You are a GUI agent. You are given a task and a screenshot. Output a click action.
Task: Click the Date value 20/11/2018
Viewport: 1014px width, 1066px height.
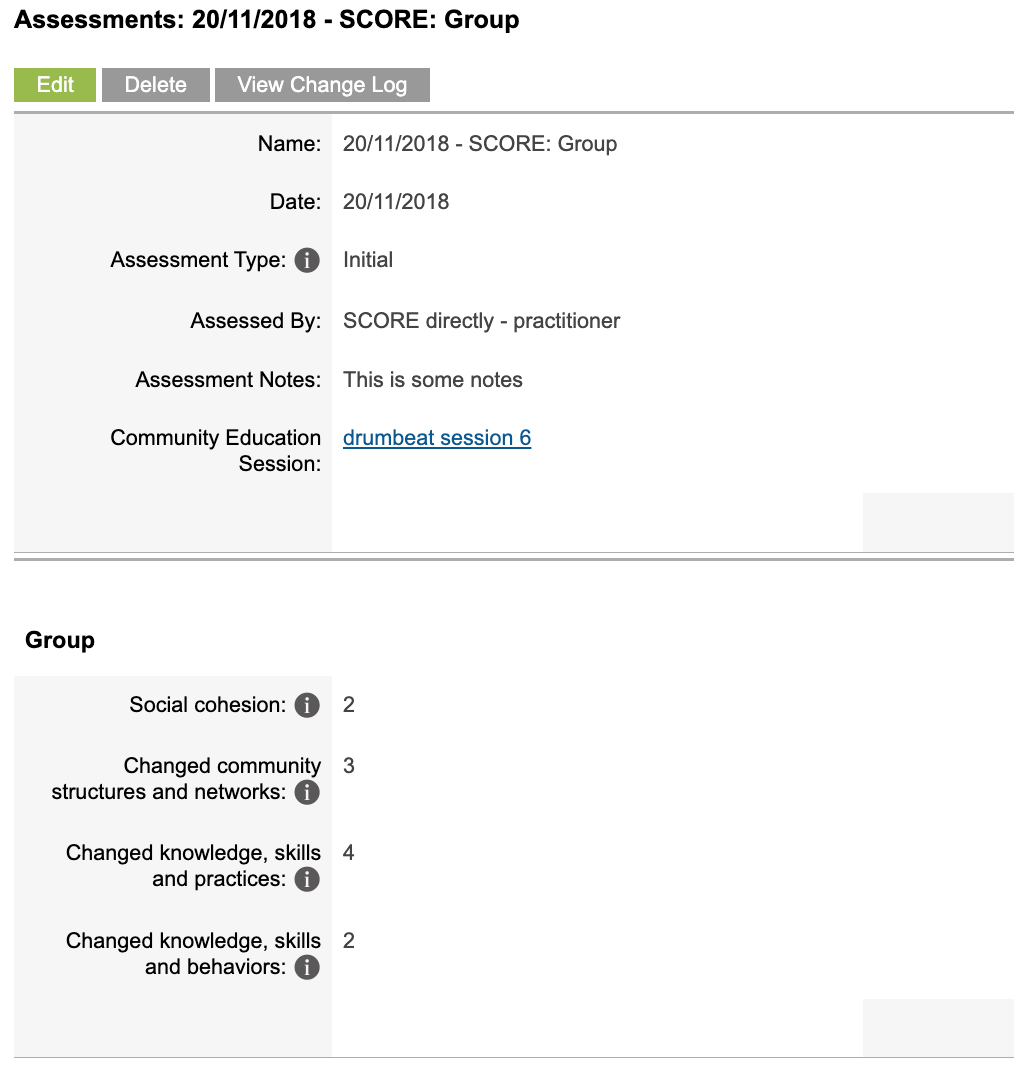click(x=395, y=202)
